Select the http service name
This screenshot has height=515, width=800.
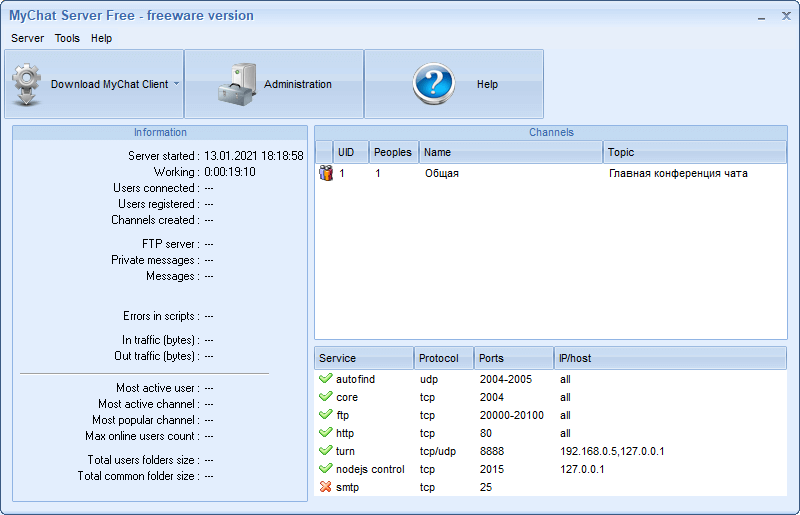[345, 433]
